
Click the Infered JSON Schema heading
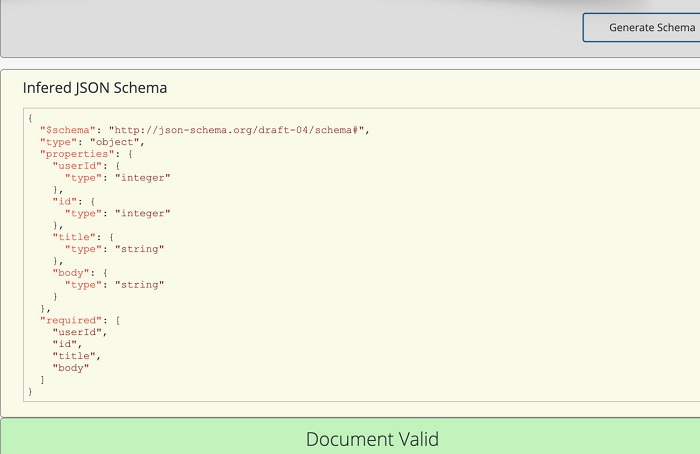click(x=95, y=88)
